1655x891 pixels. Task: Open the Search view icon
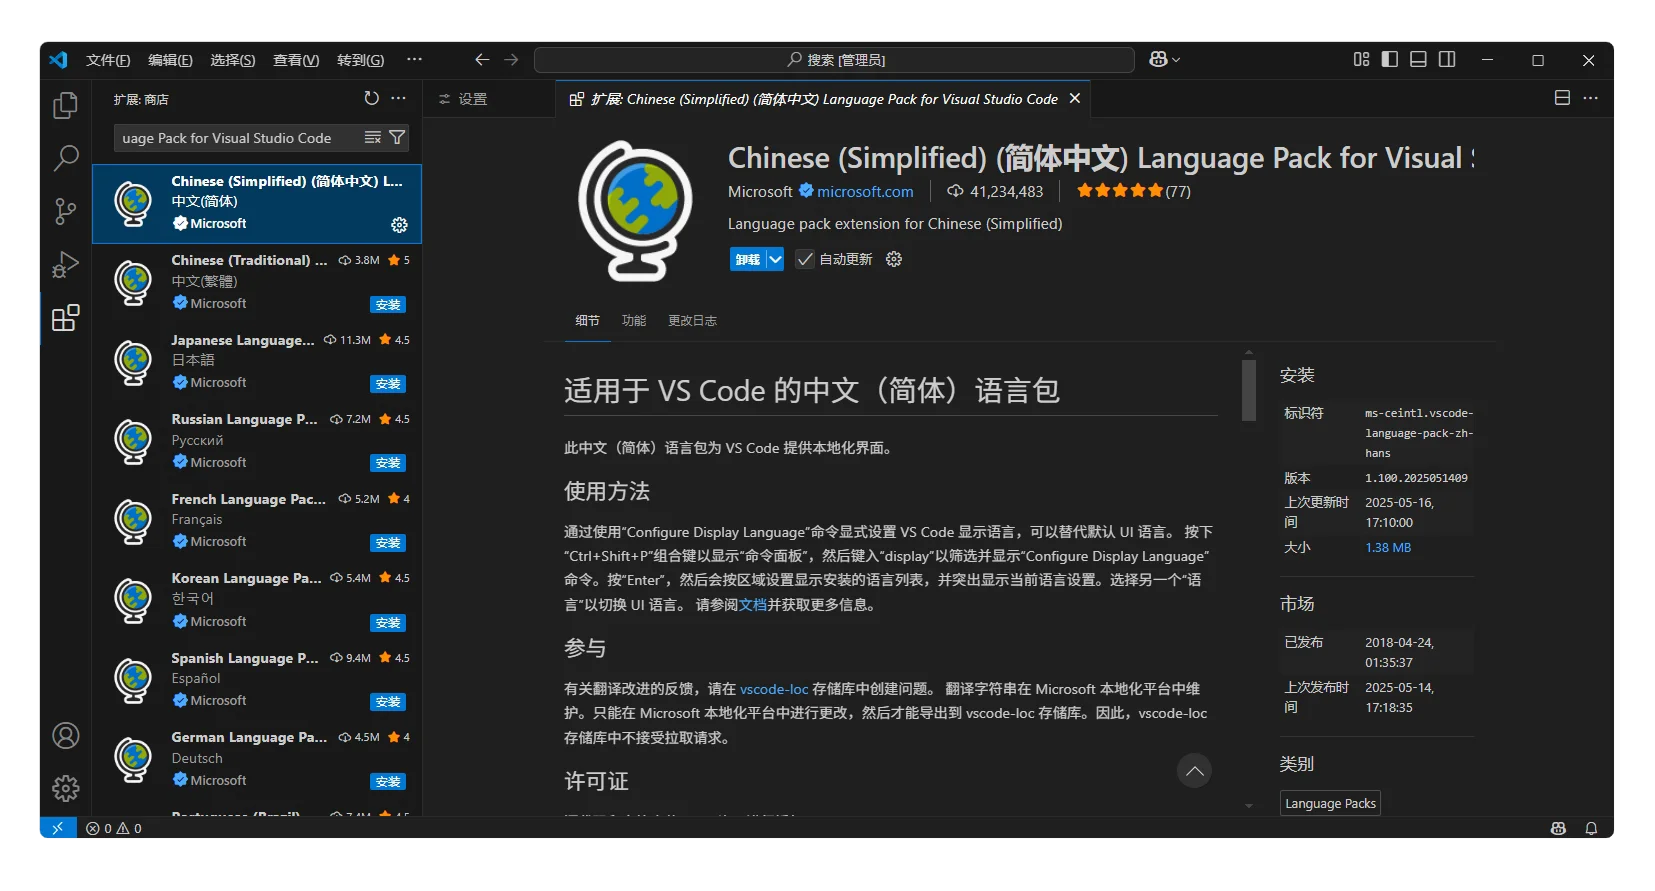[x=65, y=158]
